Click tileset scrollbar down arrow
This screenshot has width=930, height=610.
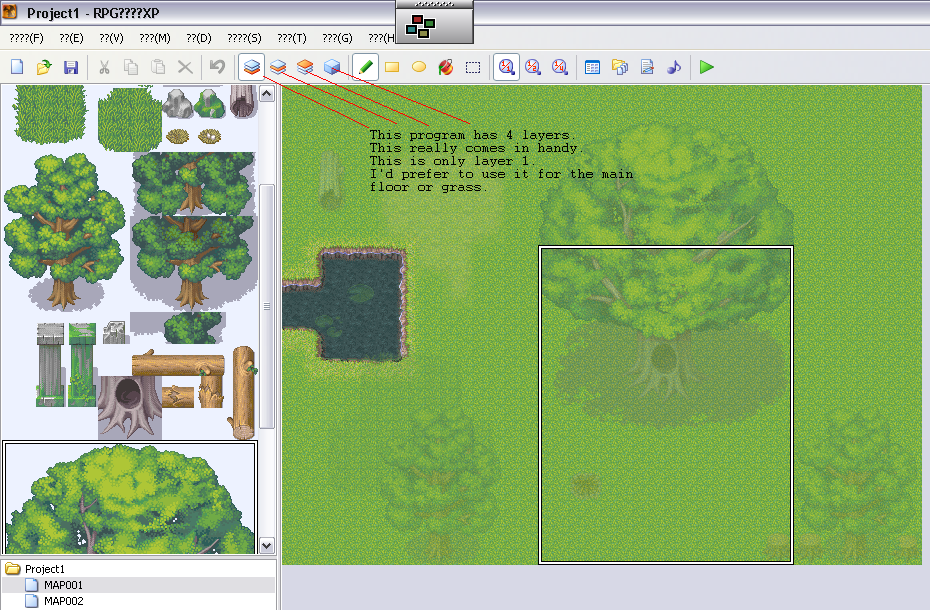267,545
